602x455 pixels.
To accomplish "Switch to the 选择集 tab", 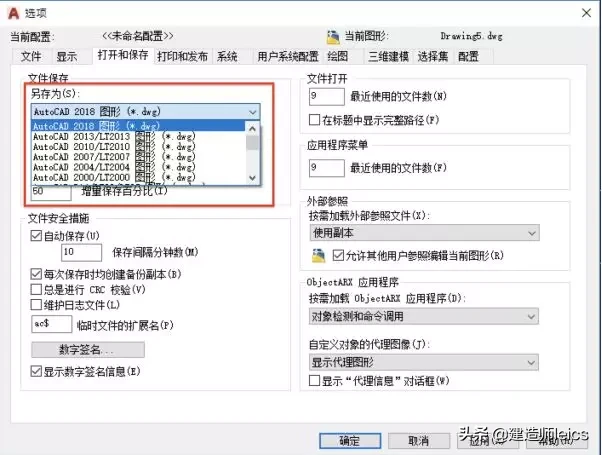I will coord(433,57).
